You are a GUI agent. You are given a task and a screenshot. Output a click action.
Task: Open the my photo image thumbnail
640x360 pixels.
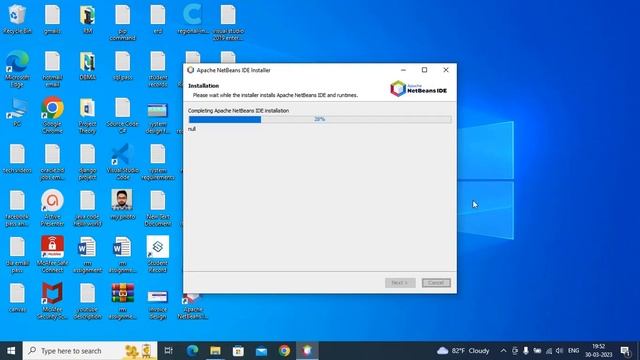point(122,204)
